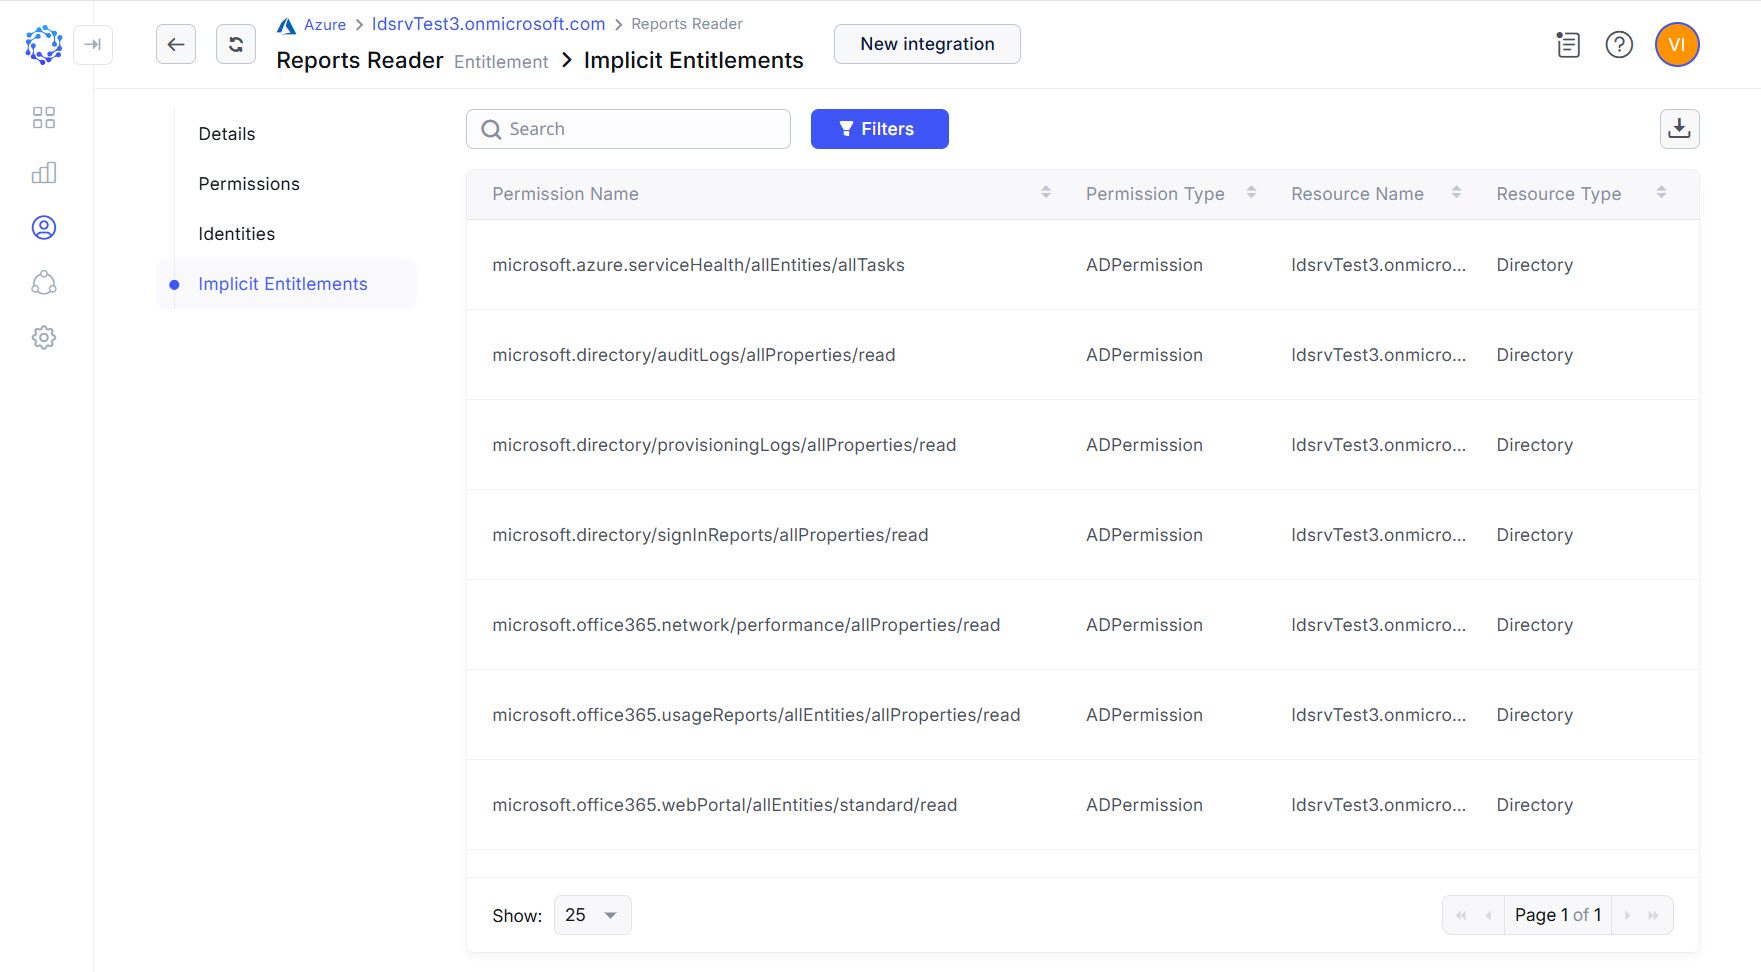Switch to the Permissions tab
This screenshot has height=972, width=1761.
[249, 184]
